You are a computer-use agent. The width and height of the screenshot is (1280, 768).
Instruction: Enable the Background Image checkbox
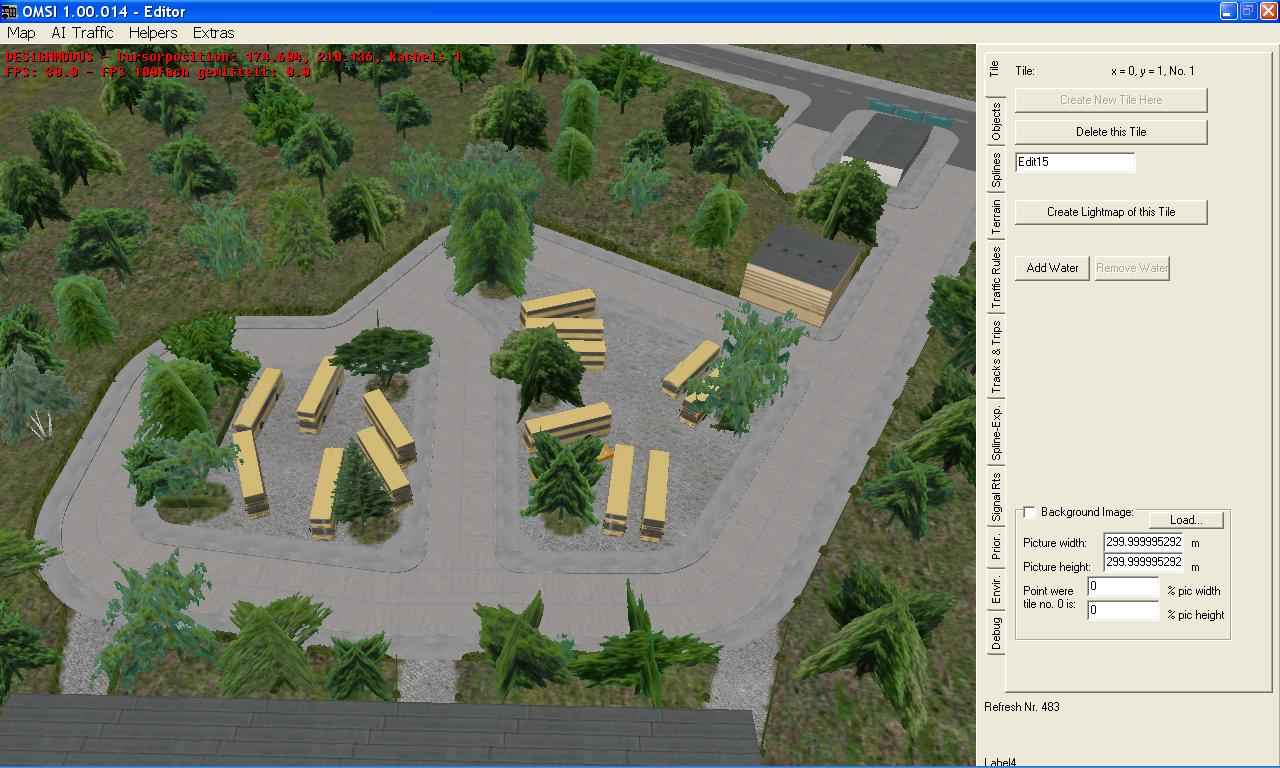pos(1029,513)
